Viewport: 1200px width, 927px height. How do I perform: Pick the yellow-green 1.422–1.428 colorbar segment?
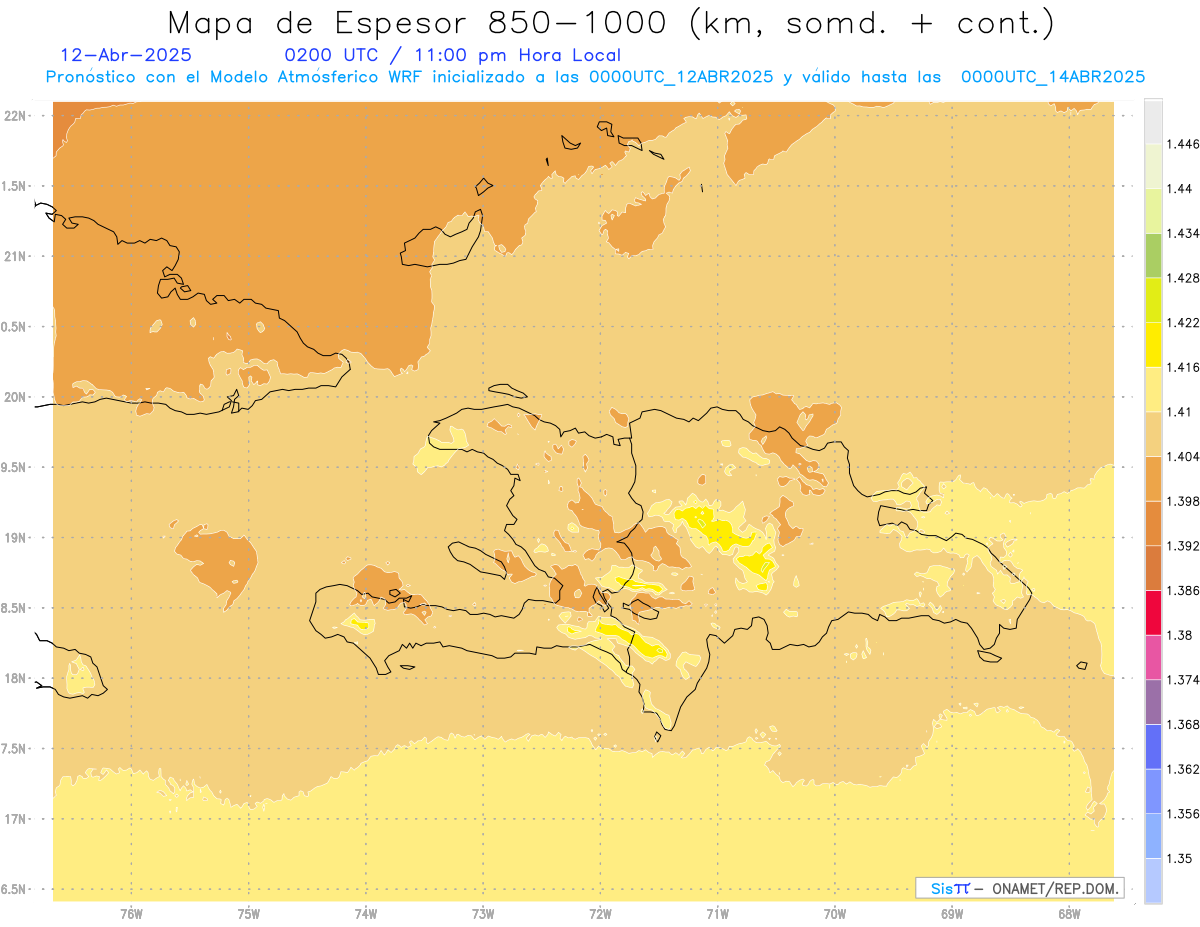pyautogui.click(x=1153, y=300)
